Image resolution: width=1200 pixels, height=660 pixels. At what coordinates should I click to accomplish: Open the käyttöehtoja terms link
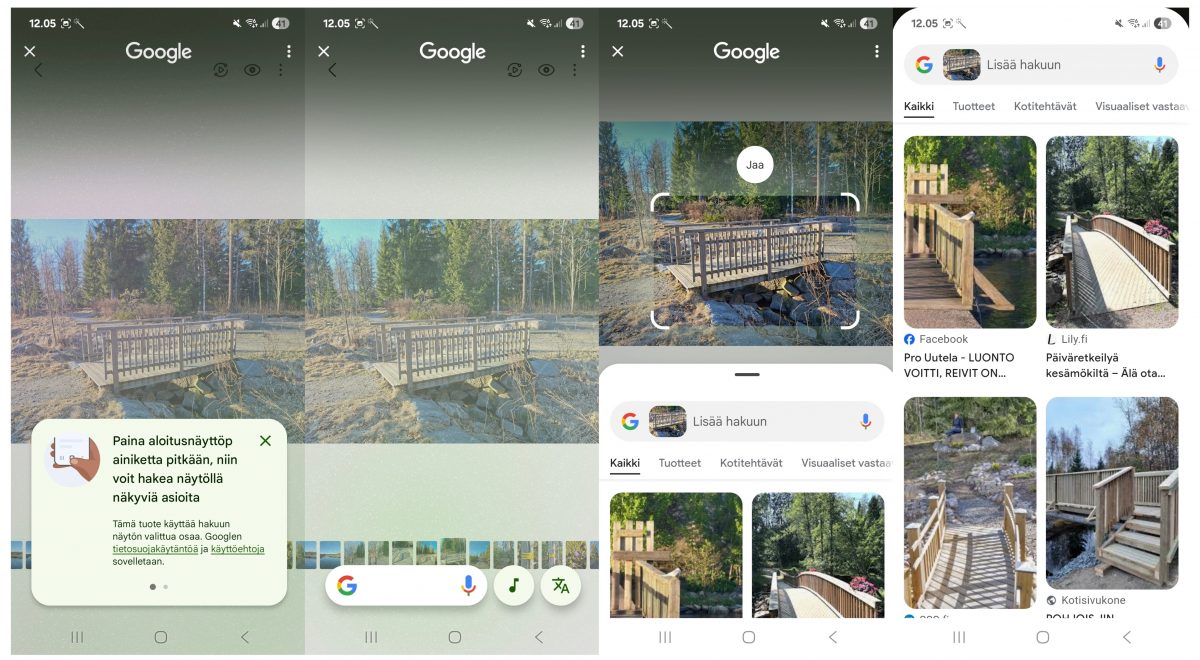237,549
